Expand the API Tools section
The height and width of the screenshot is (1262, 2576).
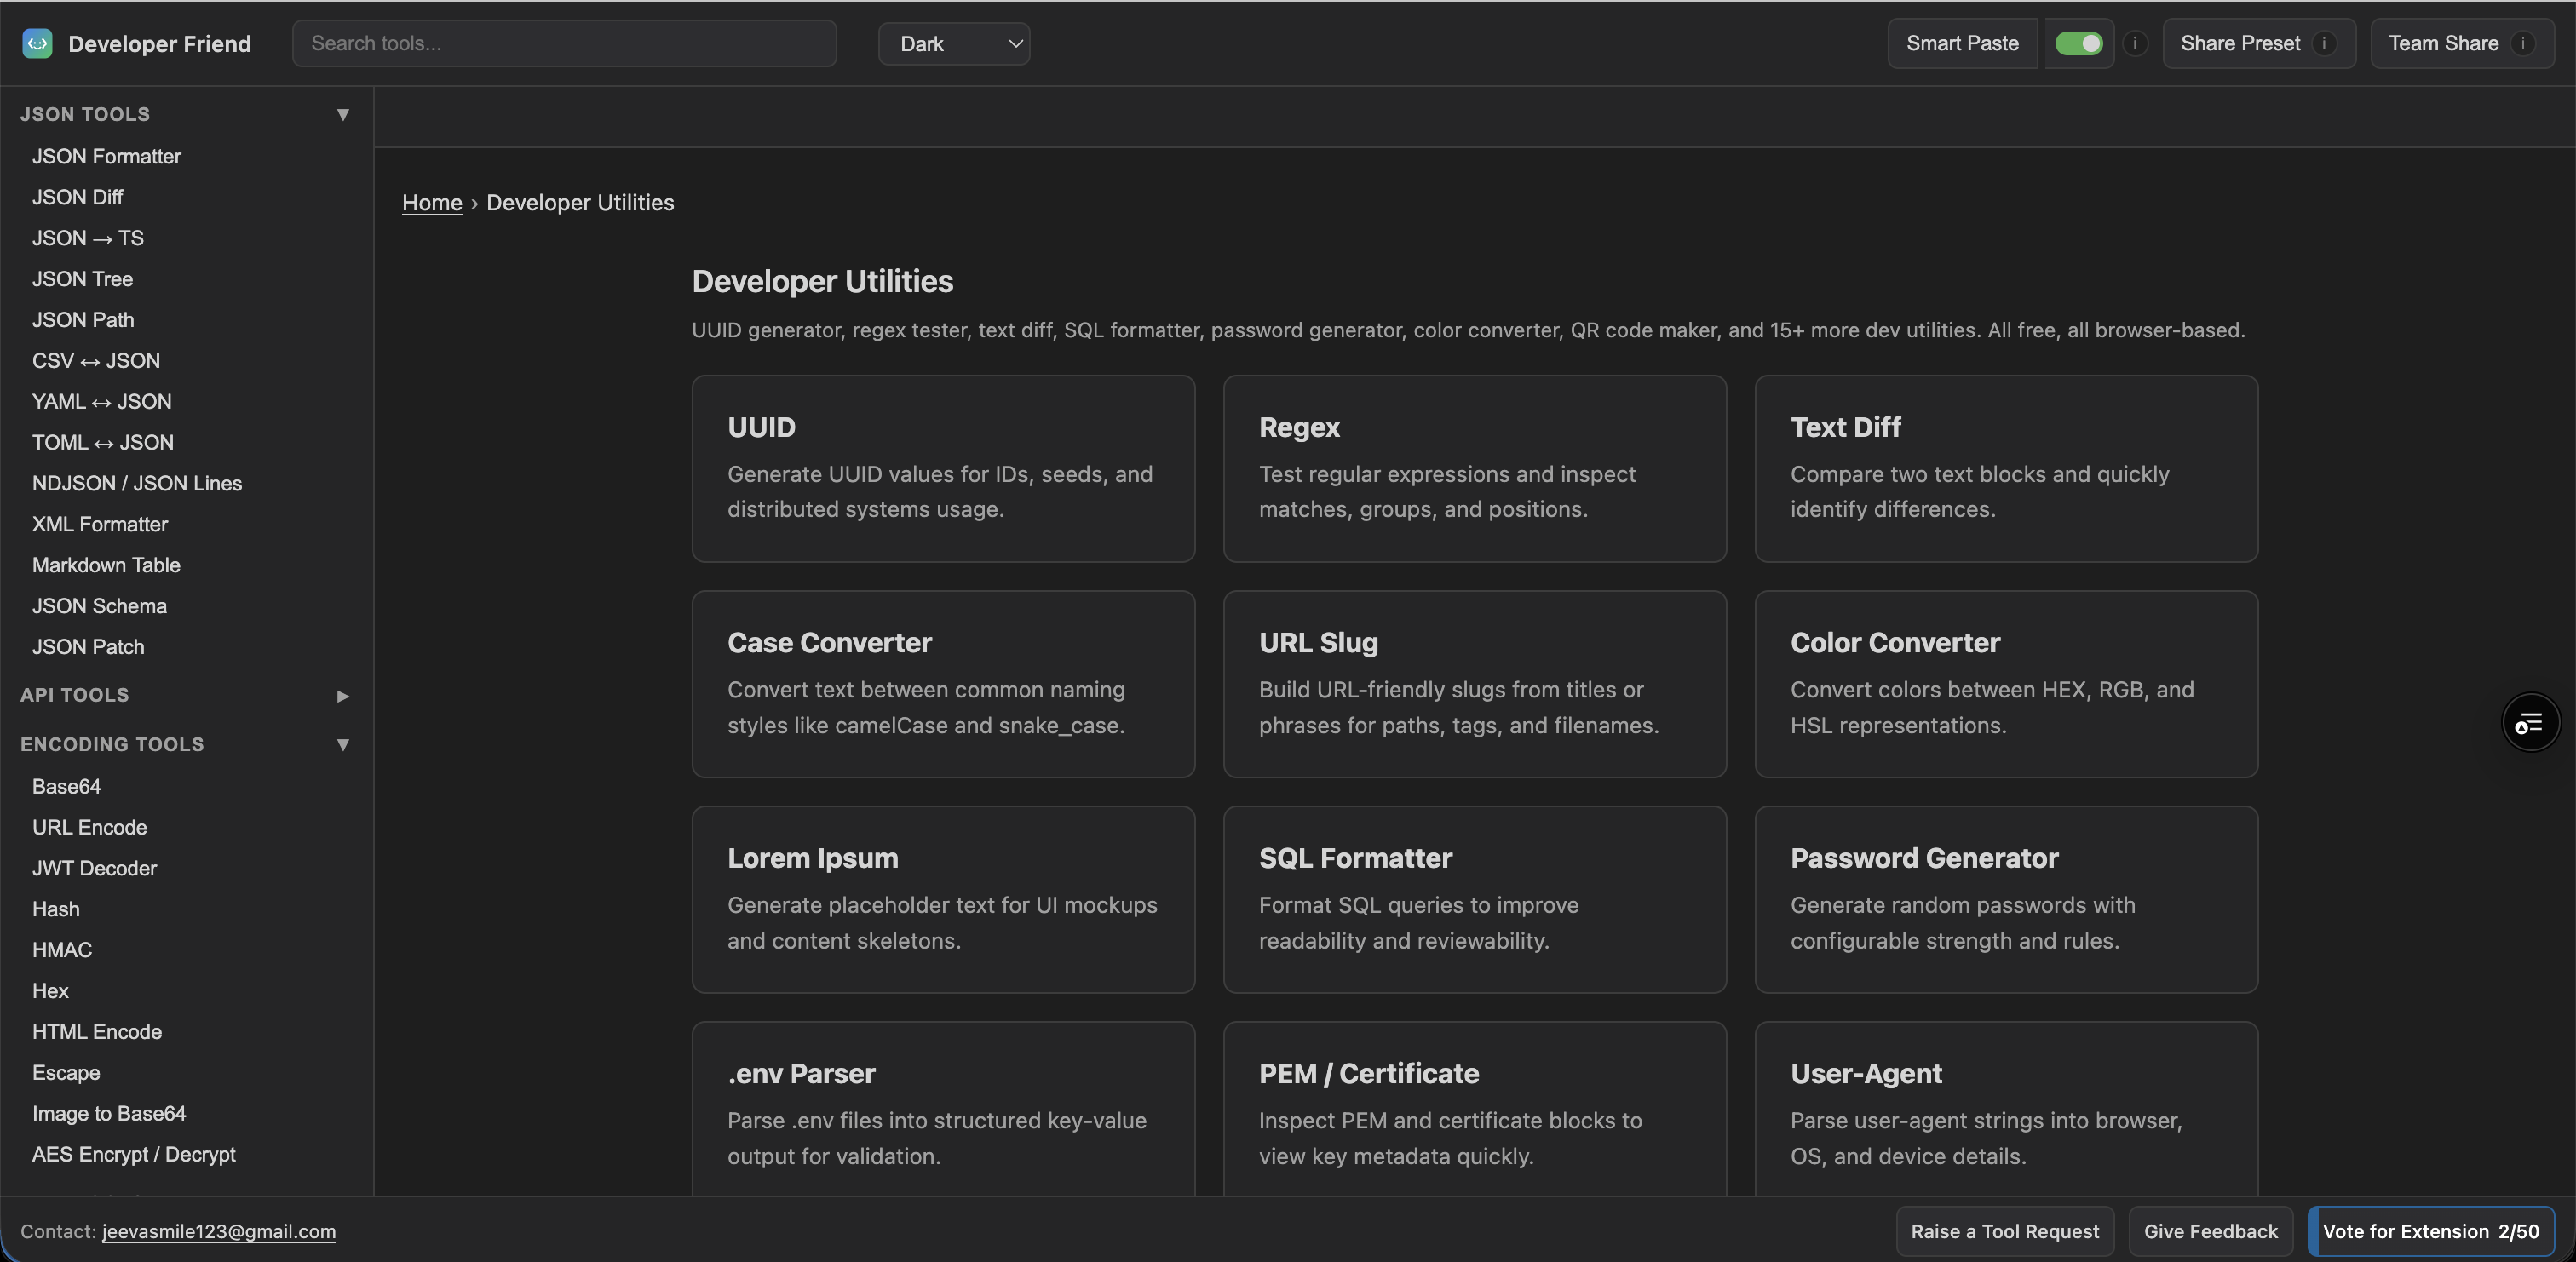343,695
